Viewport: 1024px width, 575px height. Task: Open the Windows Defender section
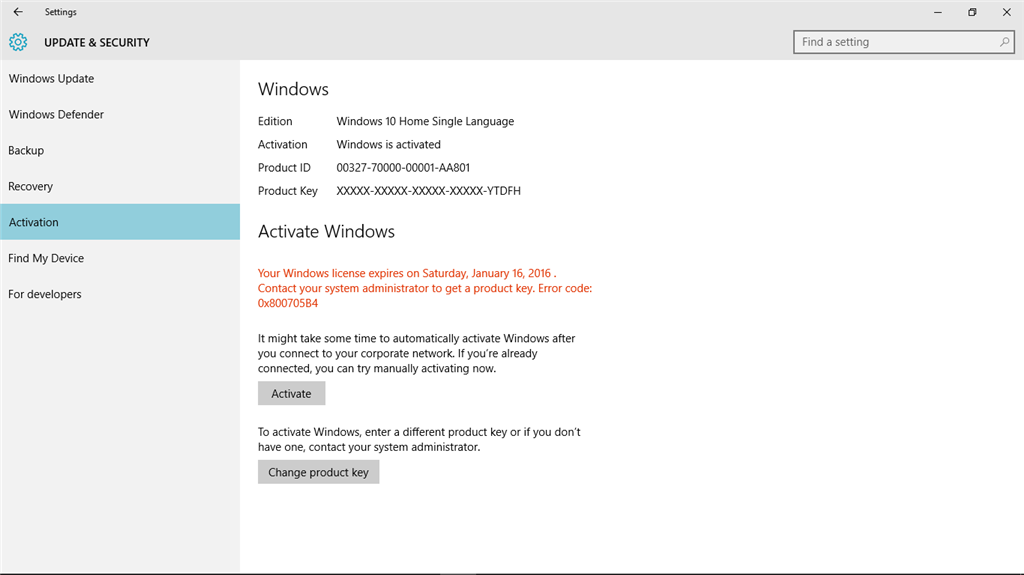(120, 114)
